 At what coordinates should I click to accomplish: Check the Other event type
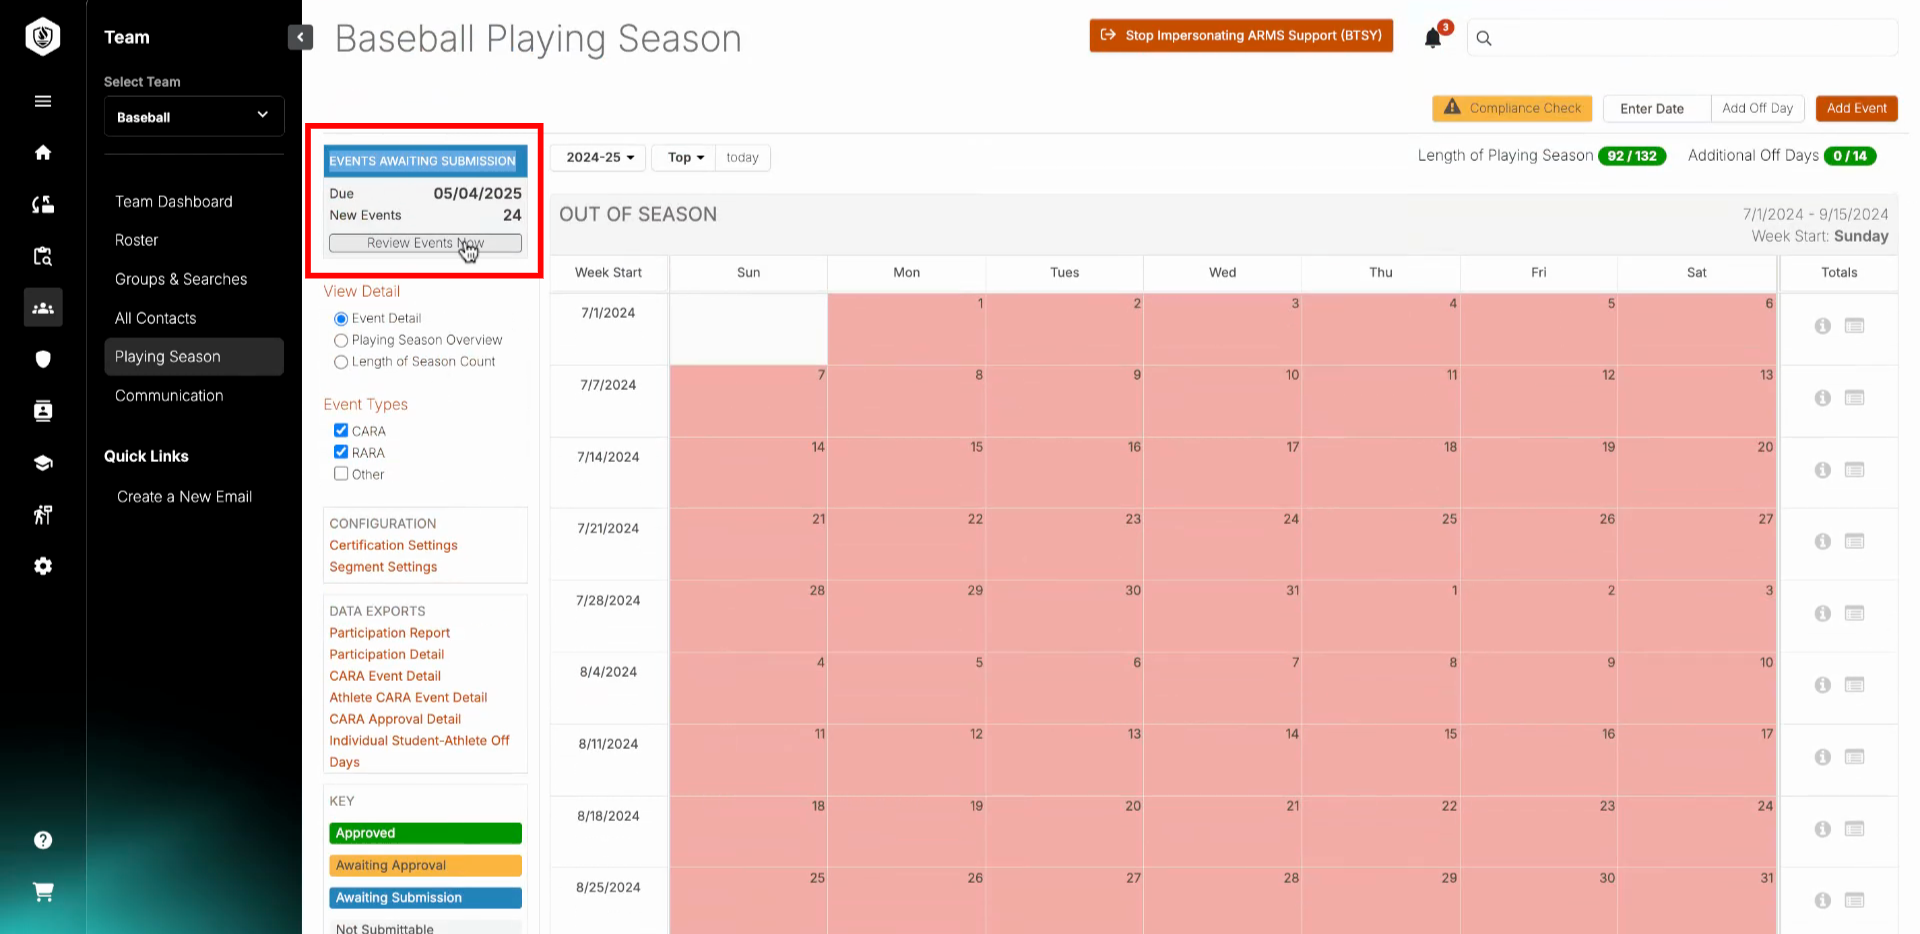point(341,474)
